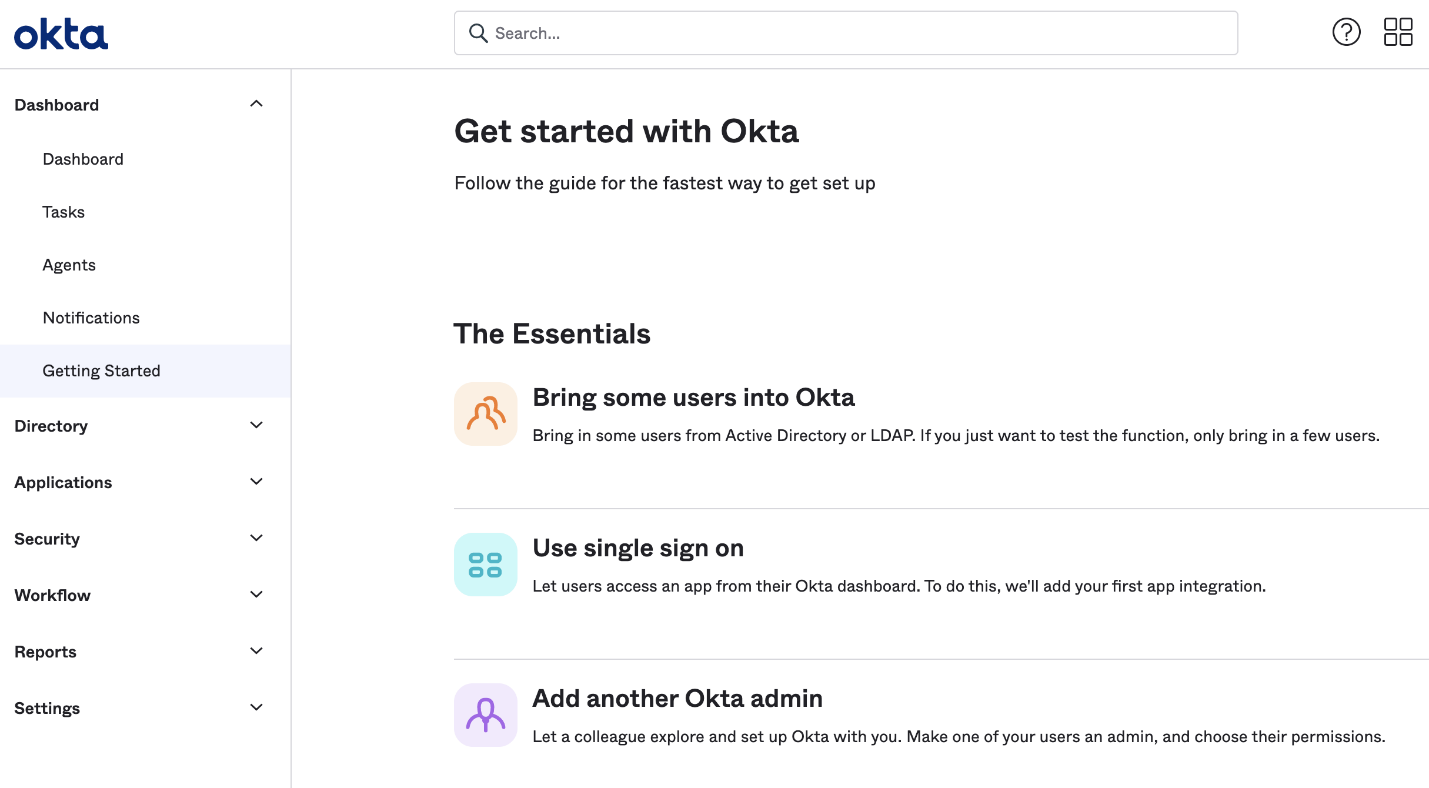This screenshot has height=788, width=1429.
Task: Click the bold Dashboard section header
Action: 56,105
